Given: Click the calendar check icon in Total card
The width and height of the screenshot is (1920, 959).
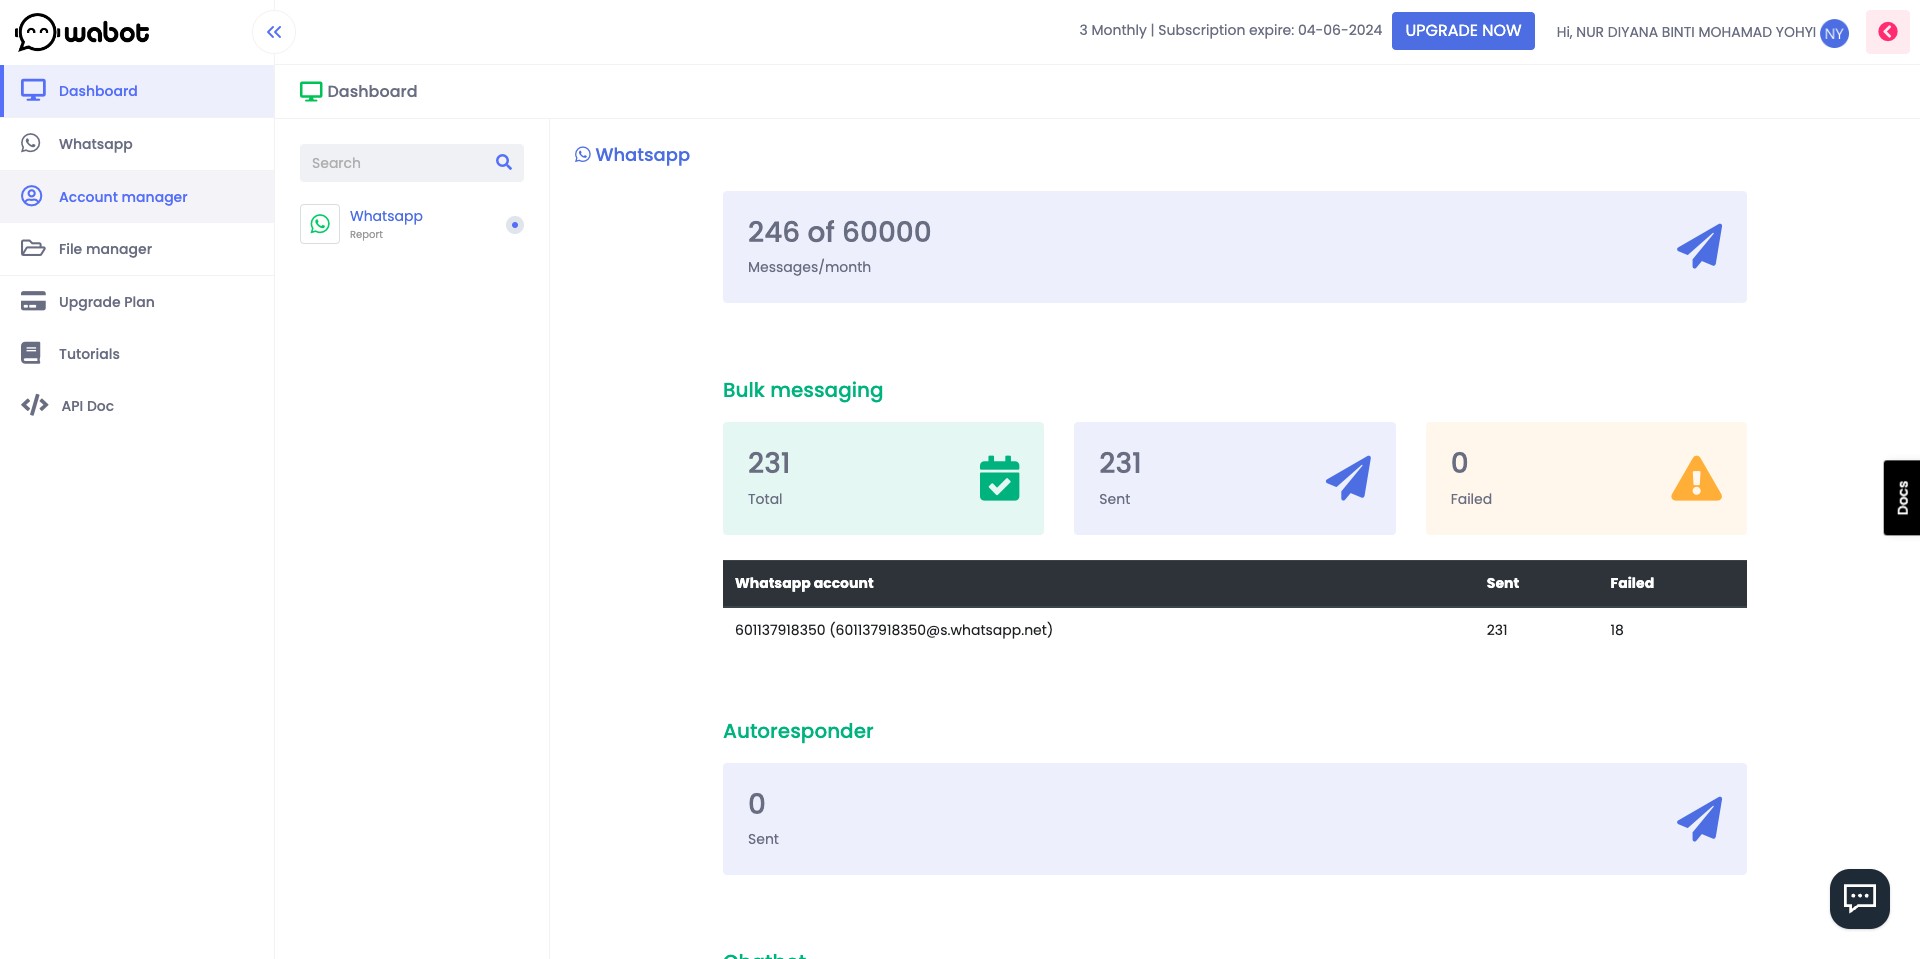Looking at the screenshot, I should tap(999, 478).
